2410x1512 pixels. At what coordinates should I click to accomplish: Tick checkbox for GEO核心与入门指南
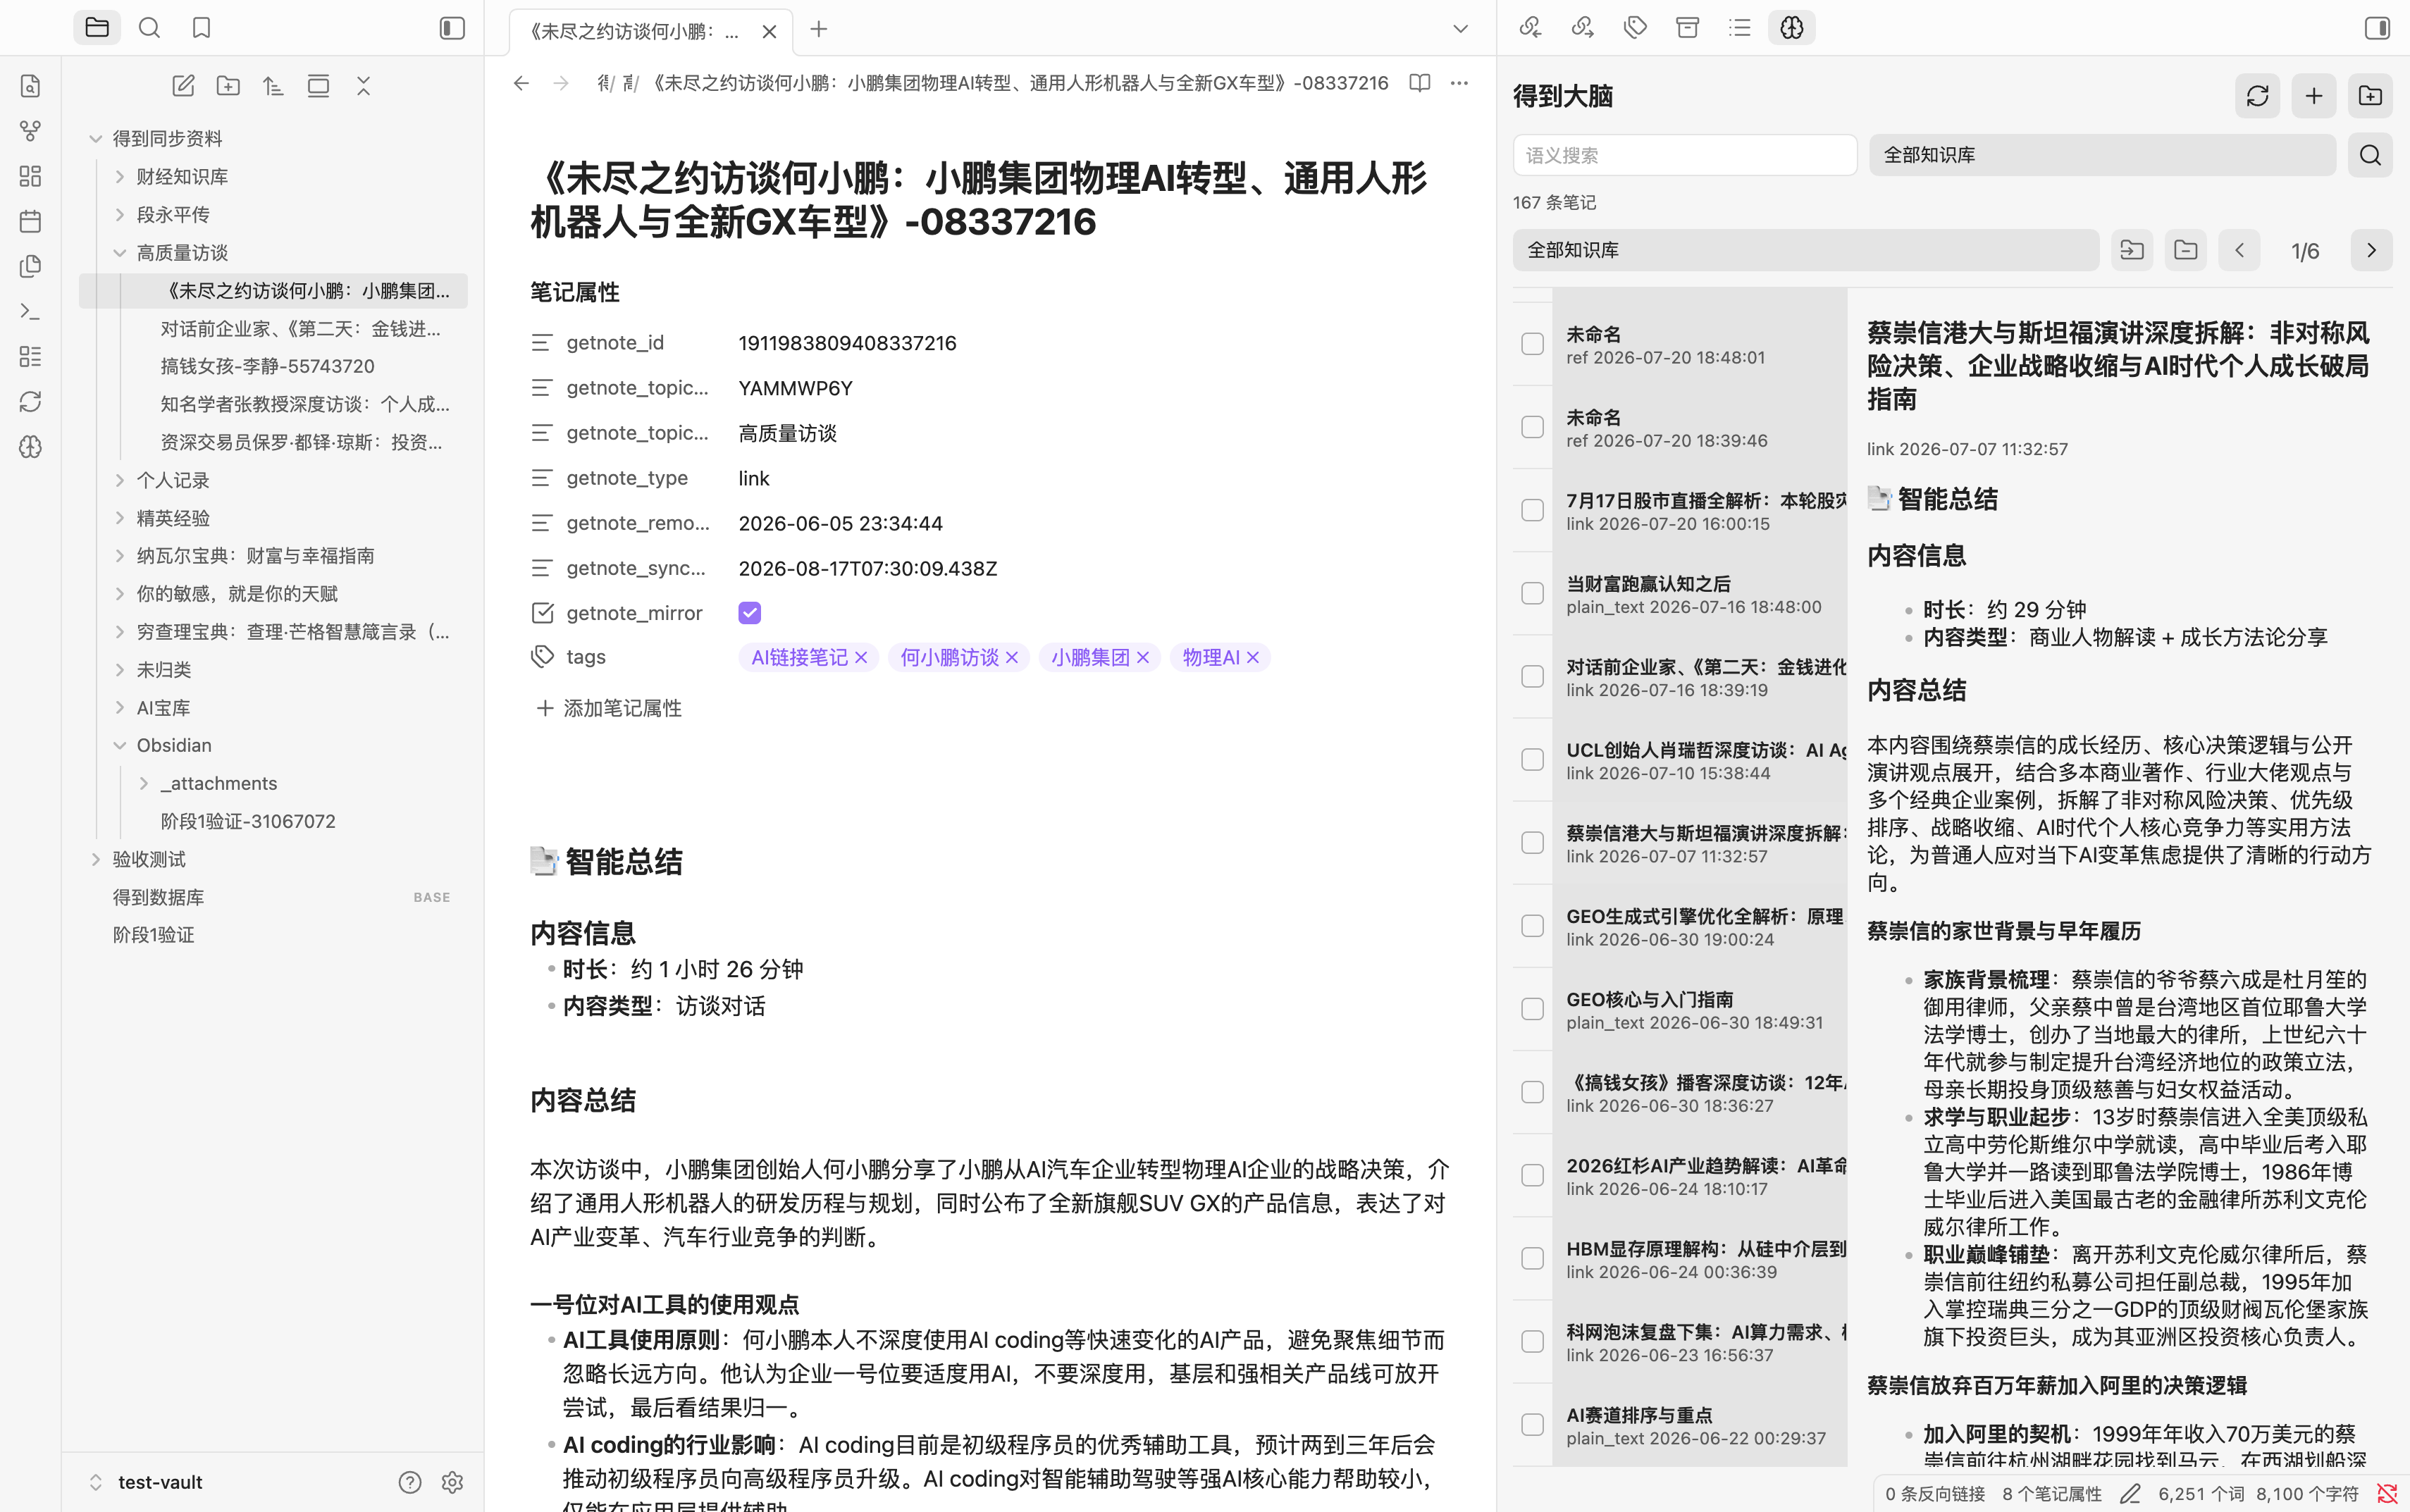point(1532,1009)
